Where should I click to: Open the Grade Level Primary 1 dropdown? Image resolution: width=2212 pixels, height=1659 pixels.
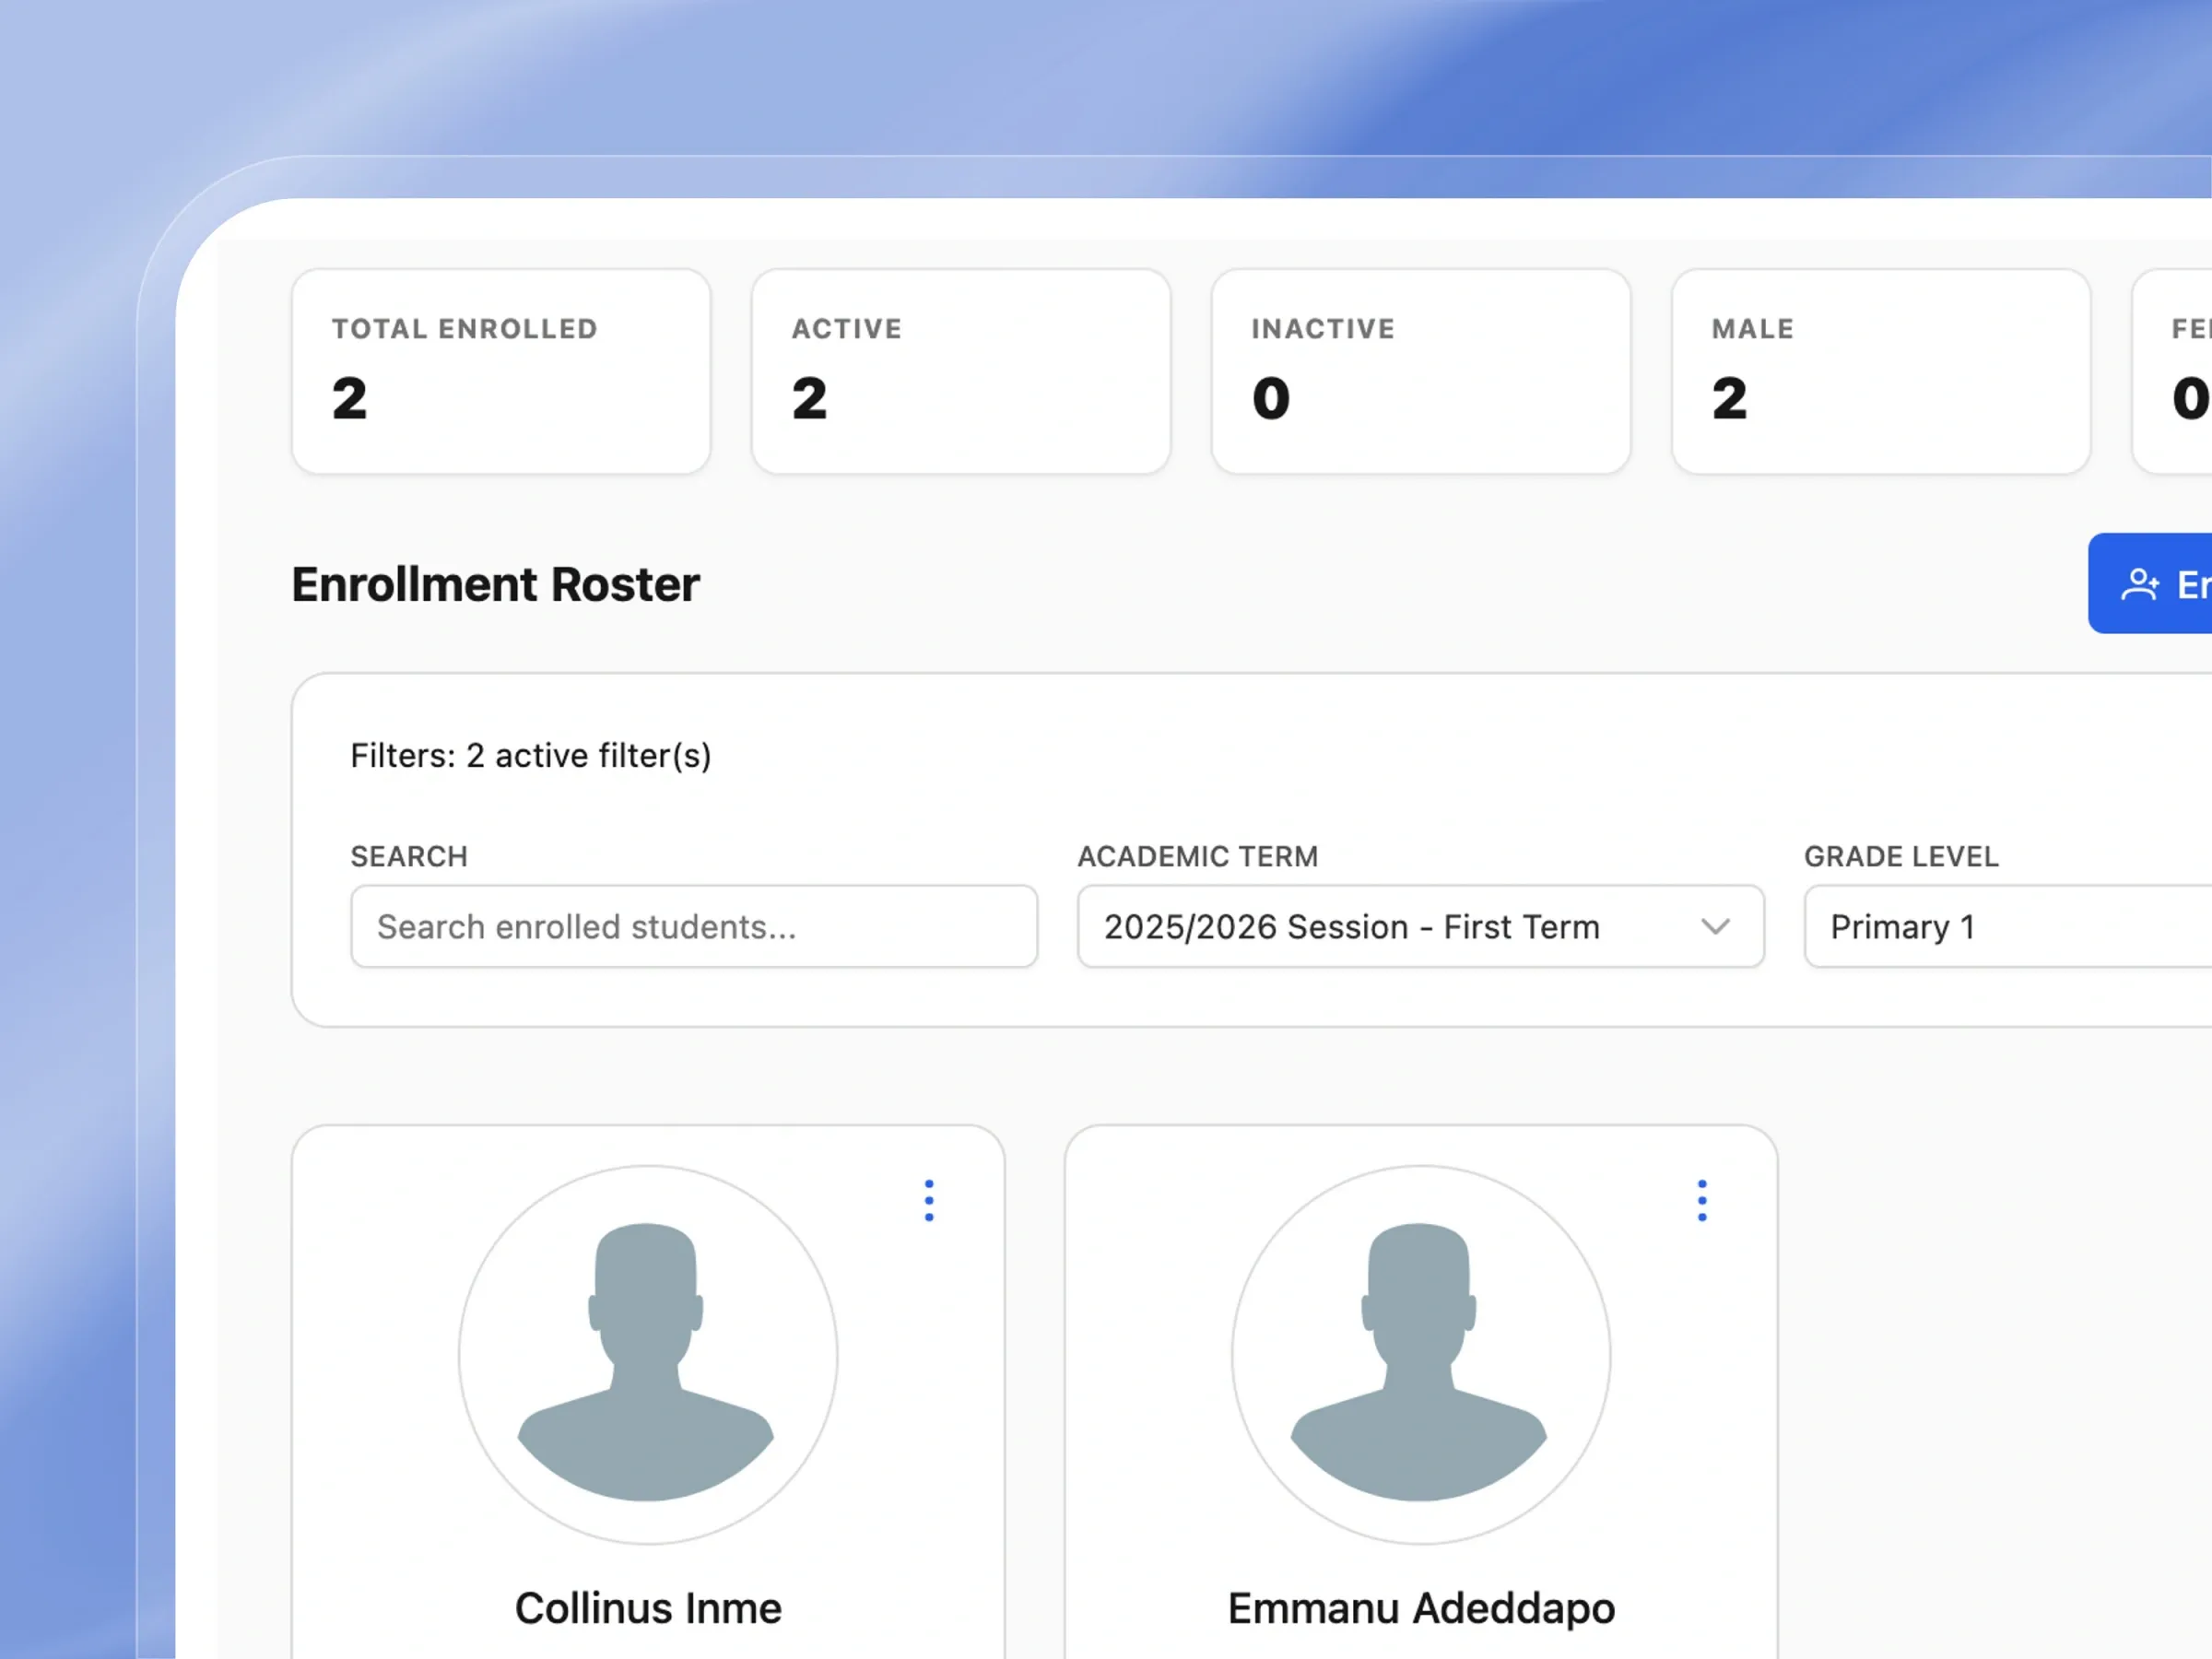coord(2008,926)
